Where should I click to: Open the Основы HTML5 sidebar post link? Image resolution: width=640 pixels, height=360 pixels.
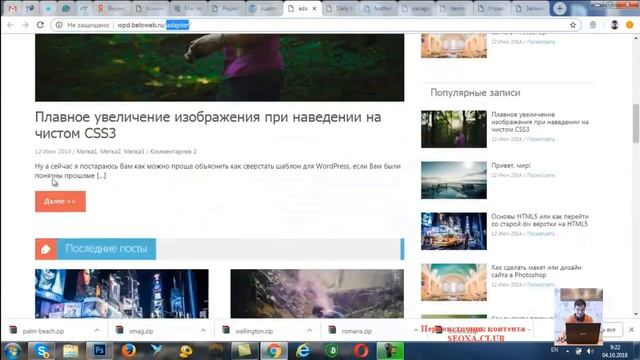point(540,220)
